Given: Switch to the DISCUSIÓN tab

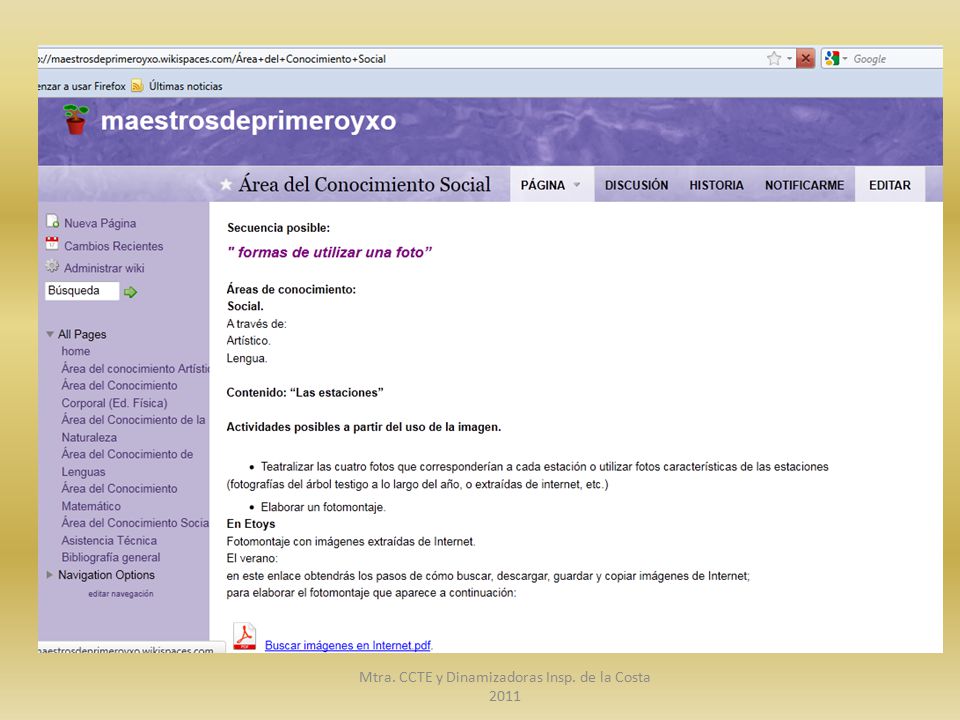Looking at the screenshot, I should tap(637, 185).
